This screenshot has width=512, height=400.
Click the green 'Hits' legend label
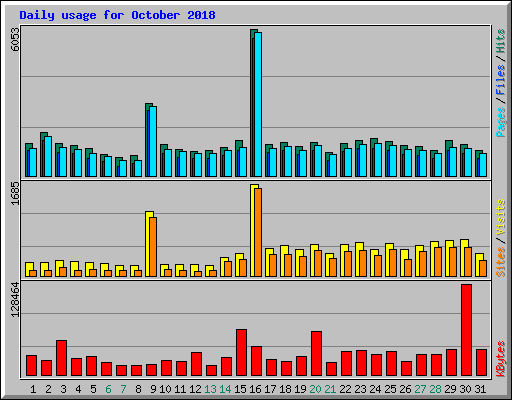coord(501,41)
